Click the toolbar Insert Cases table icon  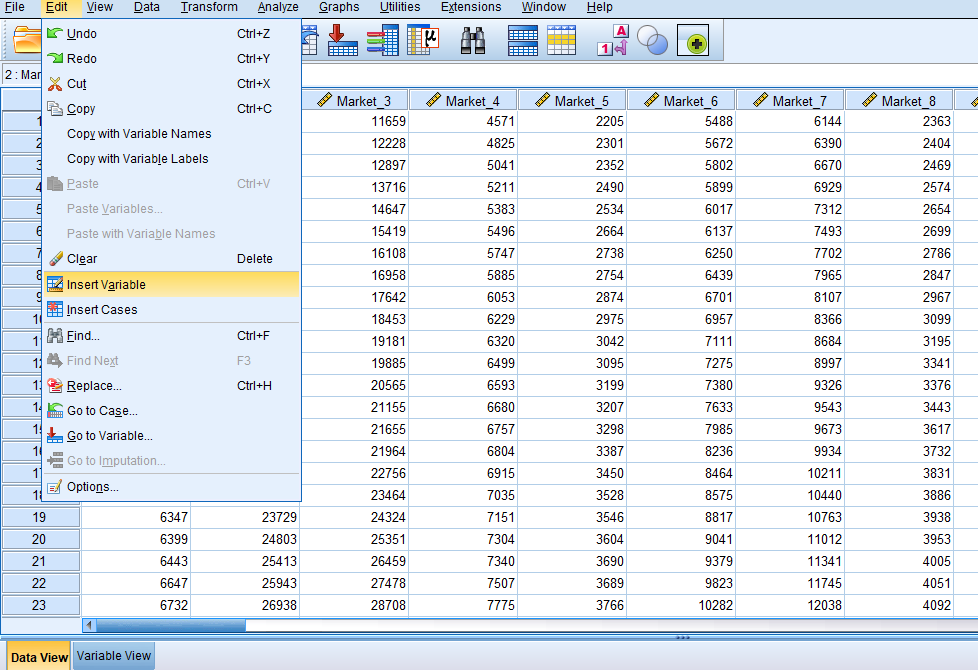[x=522, y=40]
